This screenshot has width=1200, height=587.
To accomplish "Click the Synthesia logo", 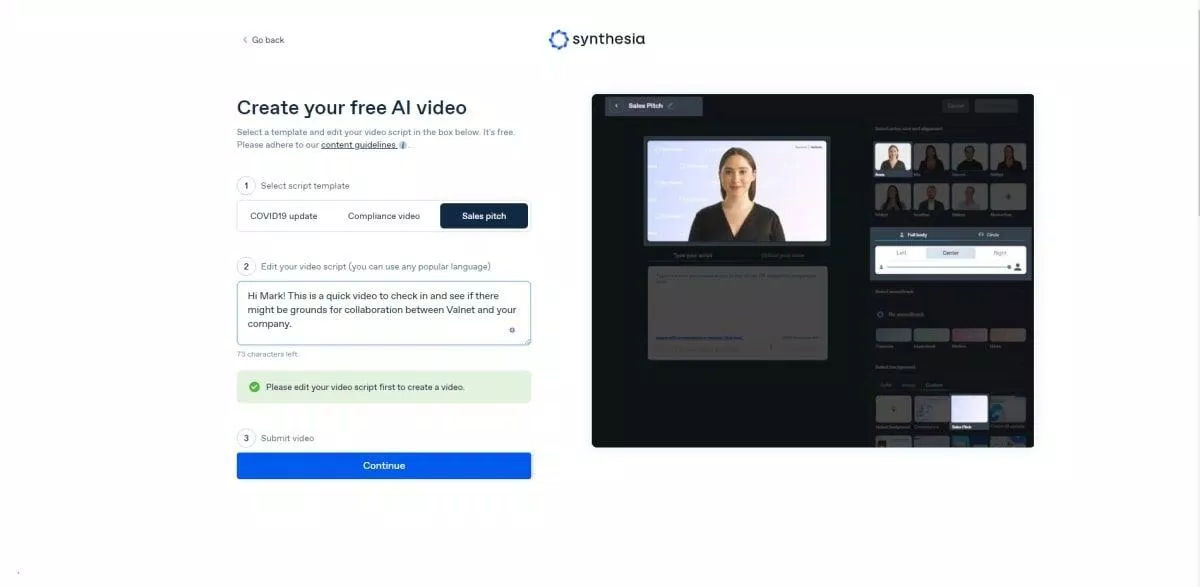I will (597, 39).
